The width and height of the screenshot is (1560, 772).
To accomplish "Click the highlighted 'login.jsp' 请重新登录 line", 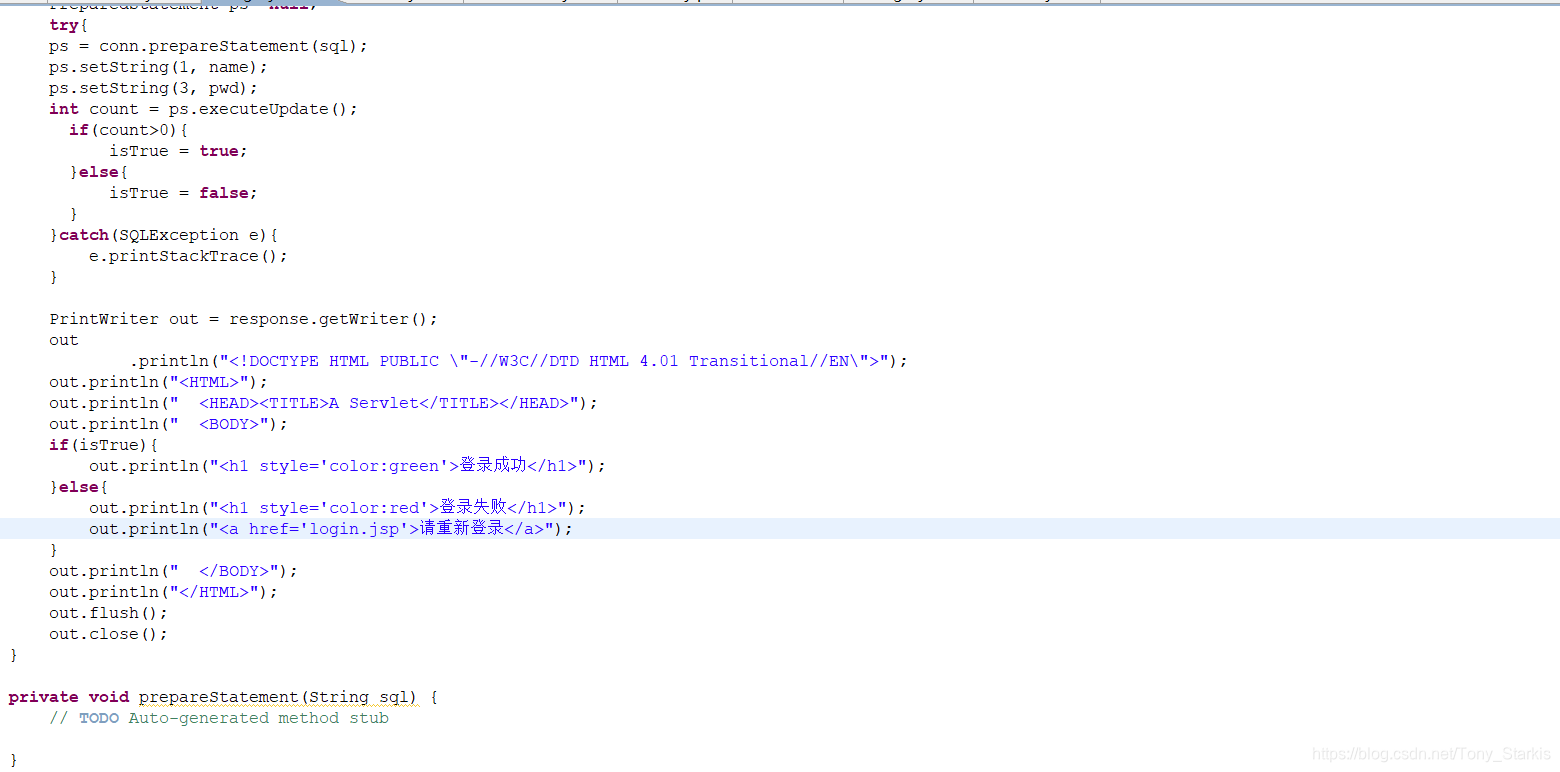I will click(x=331, y=529).
